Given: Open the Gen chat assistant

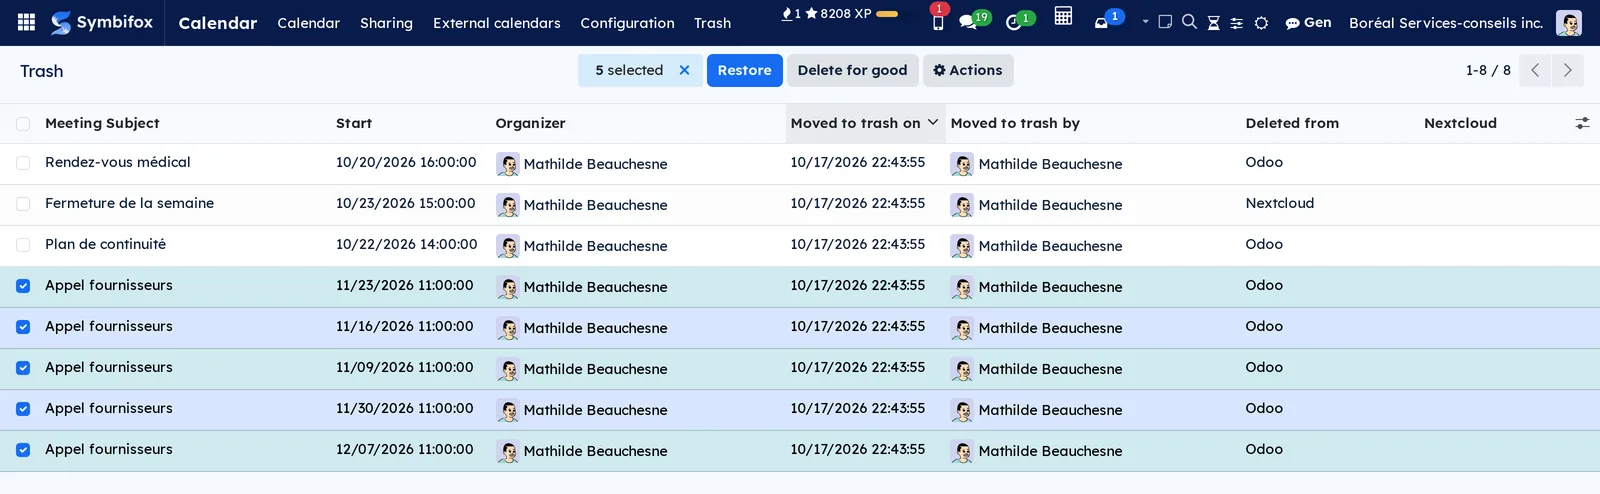Looking at the screenshot, I should (x=1308, y=22).
